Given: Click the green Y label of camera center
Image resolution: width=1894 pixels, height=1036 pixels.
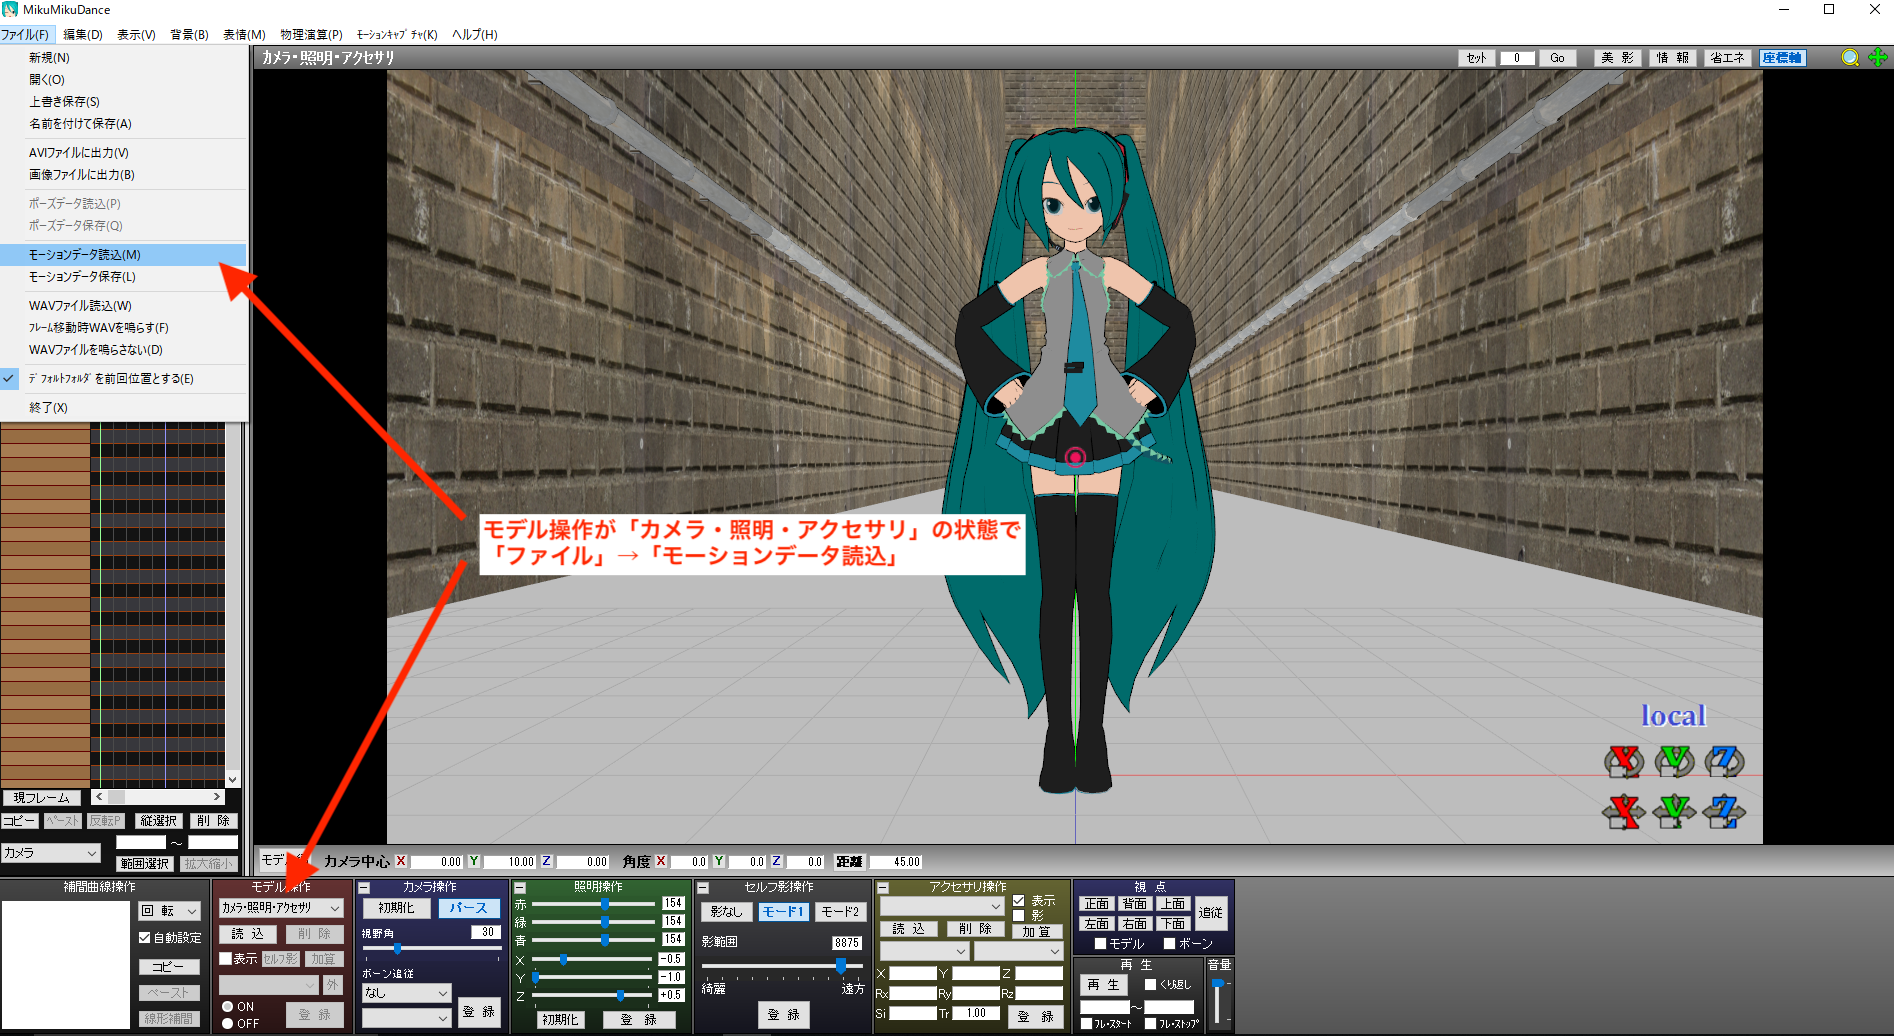Looking at the screenshot, I should (x=474, y=861).
